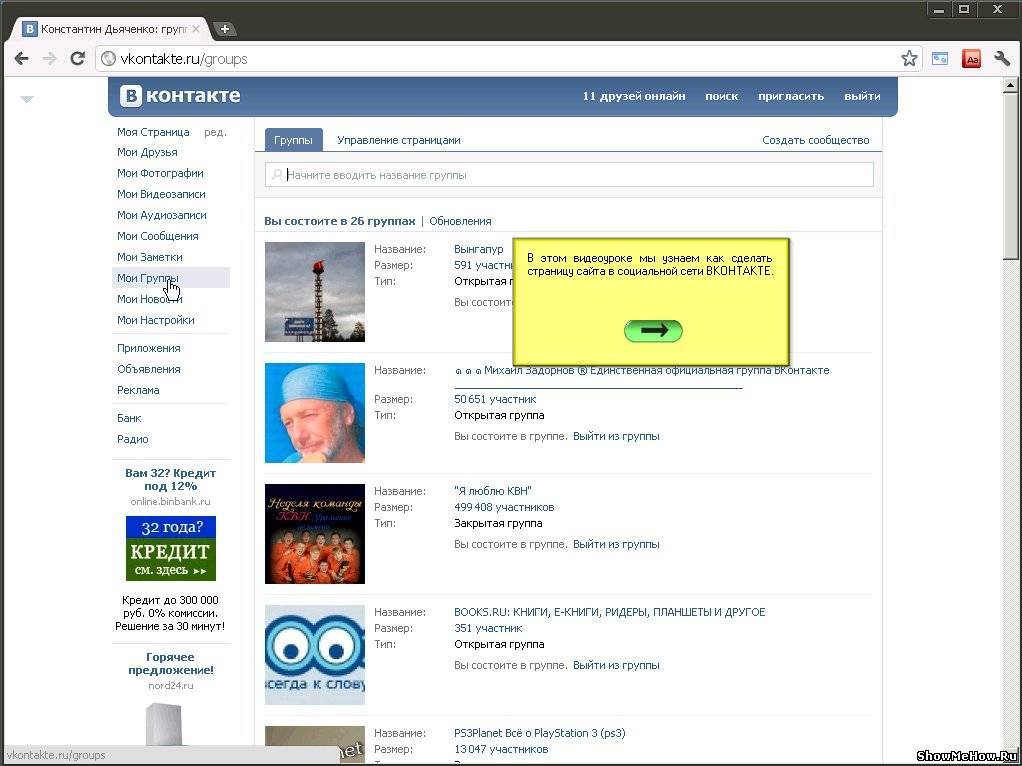Bookmark the page with the star icon
The width and height of the screenshot is (1022, 766).
909,59
